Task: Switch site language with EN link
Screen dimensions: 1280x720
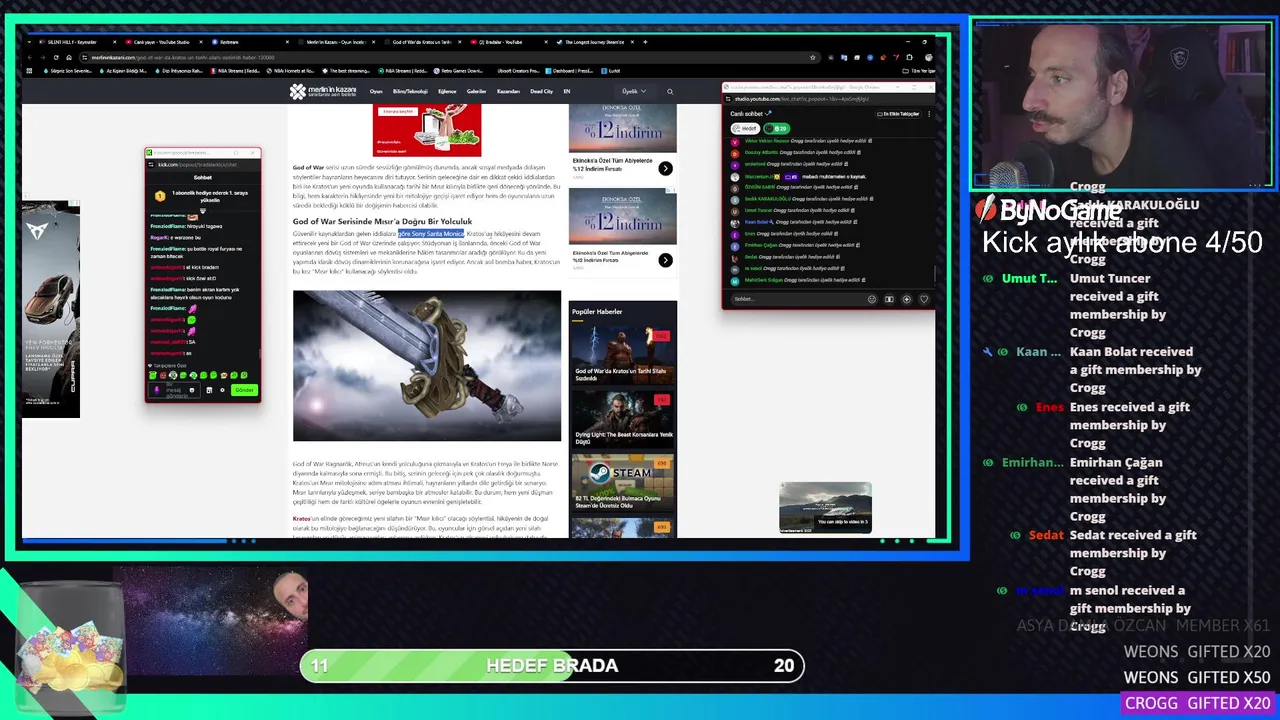Action: tap(566, 91)
